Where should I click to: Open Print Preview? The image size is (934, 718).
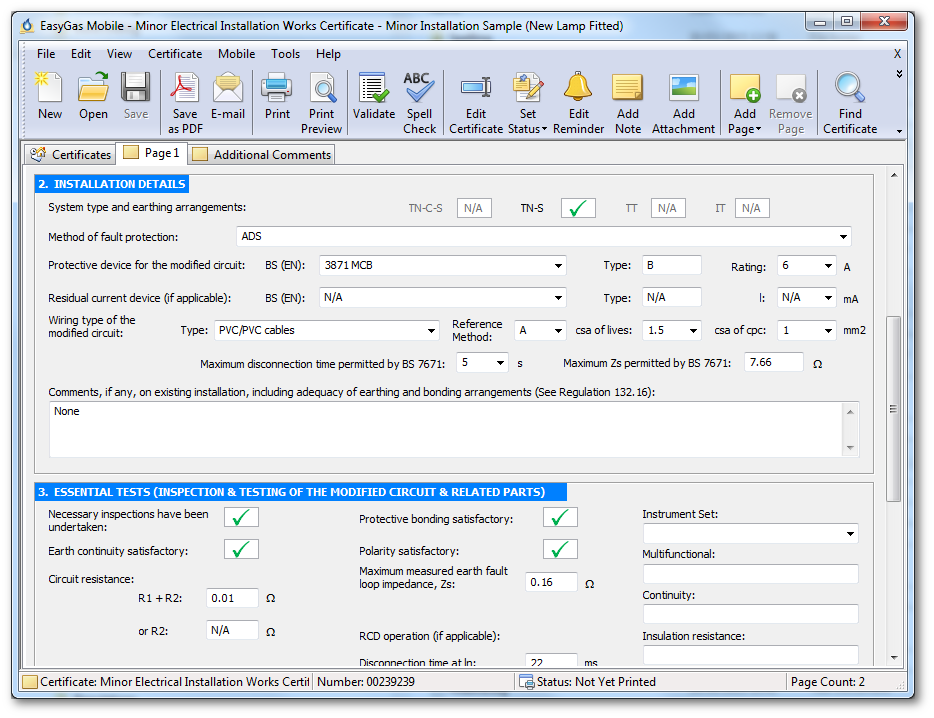(x=322, y=103)
